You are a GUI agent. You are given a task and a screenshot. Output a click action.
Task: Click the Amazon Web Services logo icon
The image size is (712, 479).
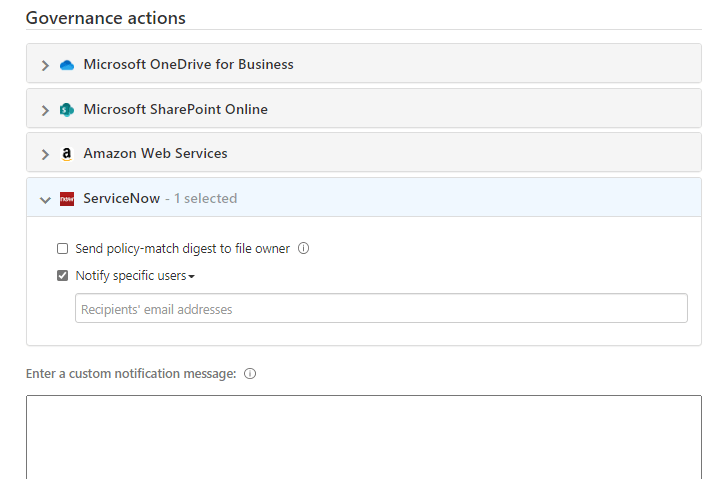pyautogui.click(x=67, y=154)
